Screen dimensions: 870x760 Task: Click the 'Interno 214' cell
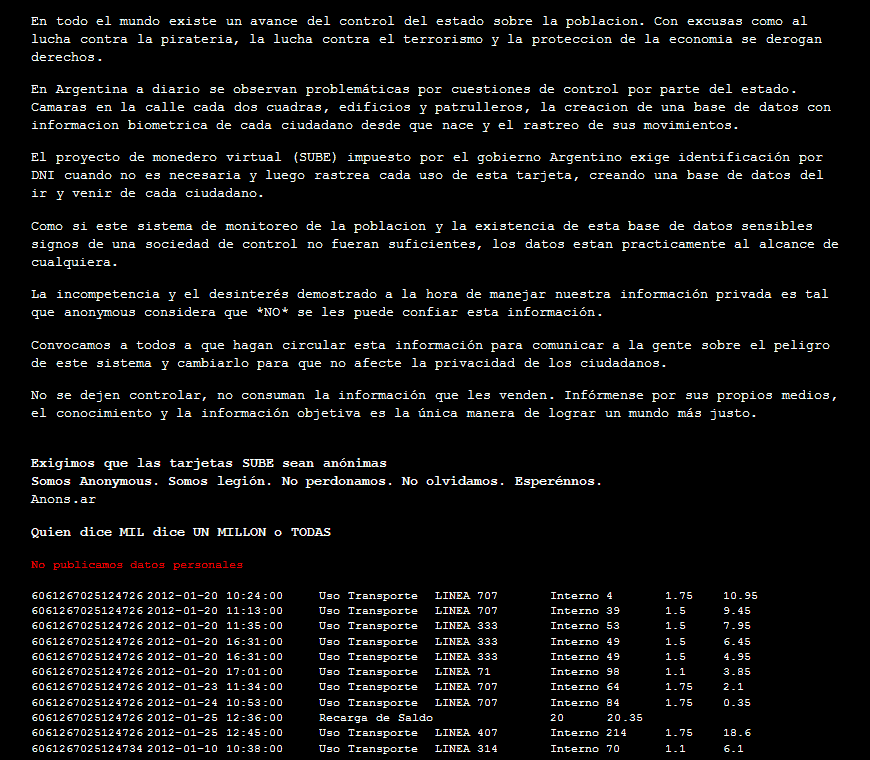(588, 733)
